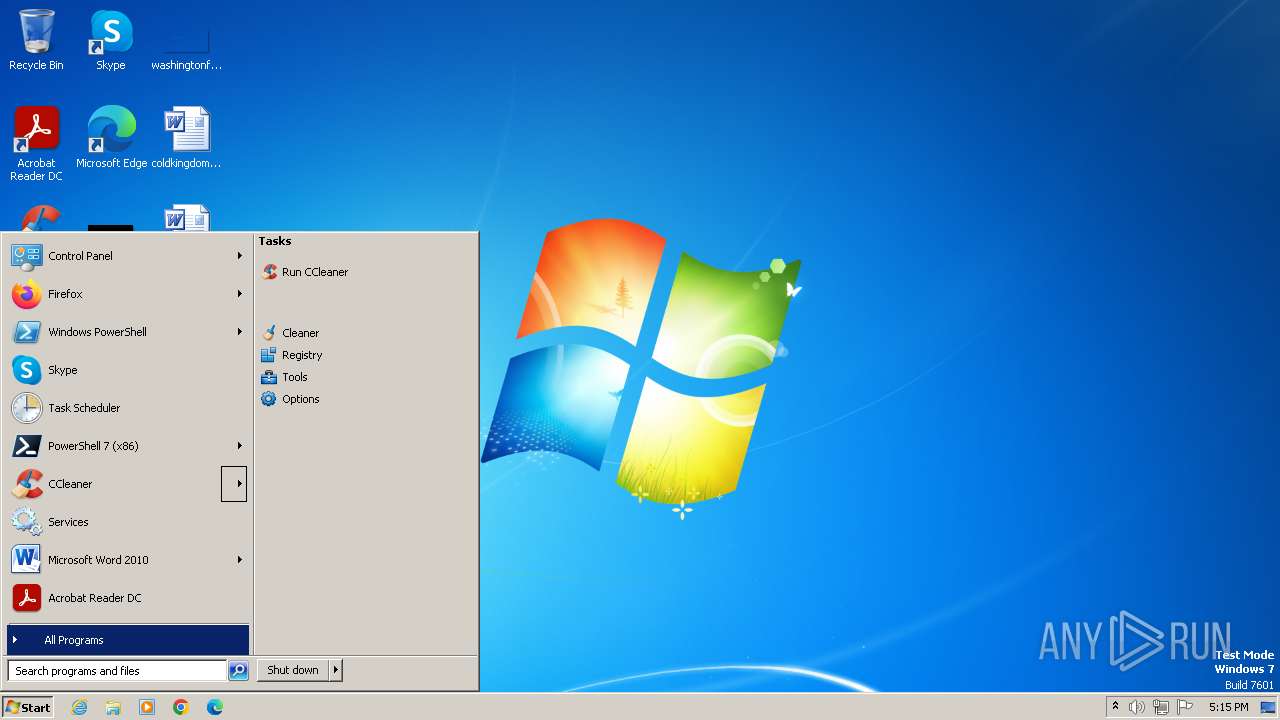Select Control Panel label in Start menu
This screenshot has width=1280, height=720.
(x=80, y=256)
